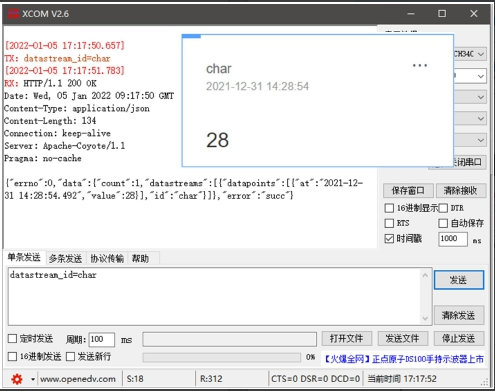Click the char title on the card
The image size is (495, 391).
tap(219, 69)
